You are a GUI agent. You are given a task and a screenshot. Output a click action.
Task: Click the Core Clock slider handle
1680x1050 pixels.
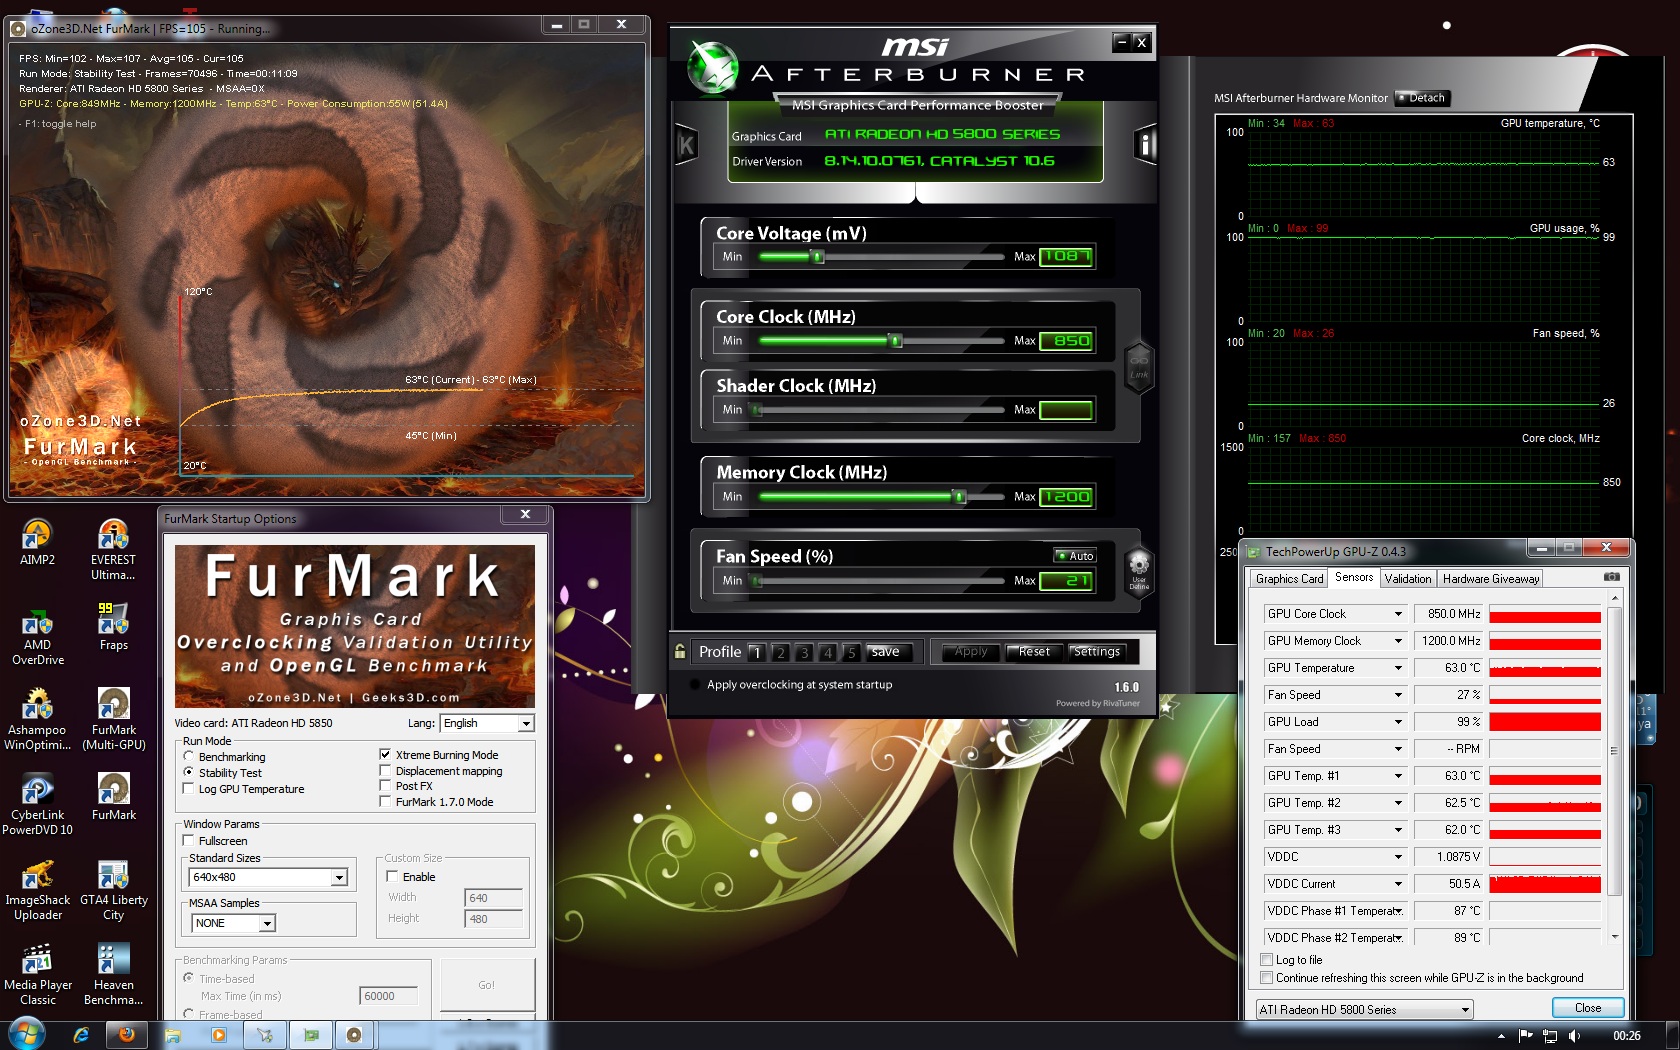point(896,341)
